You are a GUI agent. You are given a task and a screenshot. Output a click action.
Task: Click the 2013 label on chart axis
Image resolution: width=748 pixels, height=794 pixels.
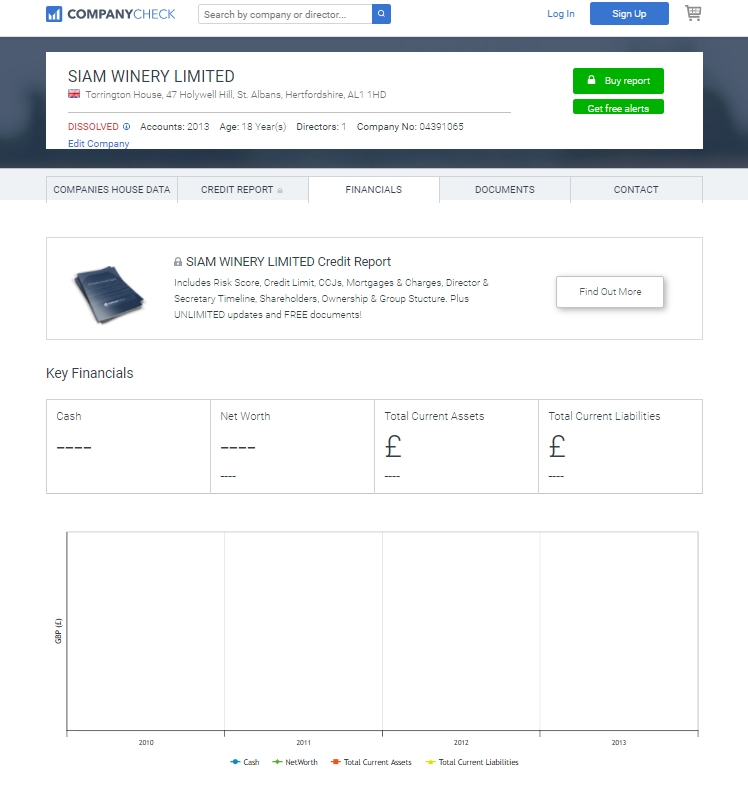coord(618,742)
